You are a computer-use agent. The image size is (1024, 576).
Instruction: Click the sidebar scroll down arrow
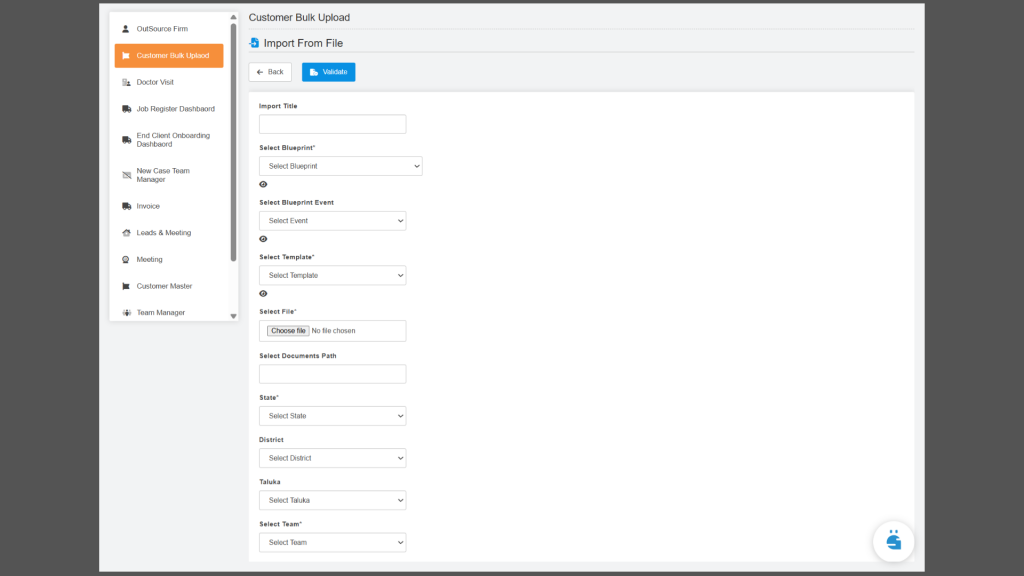click(234, 316)
